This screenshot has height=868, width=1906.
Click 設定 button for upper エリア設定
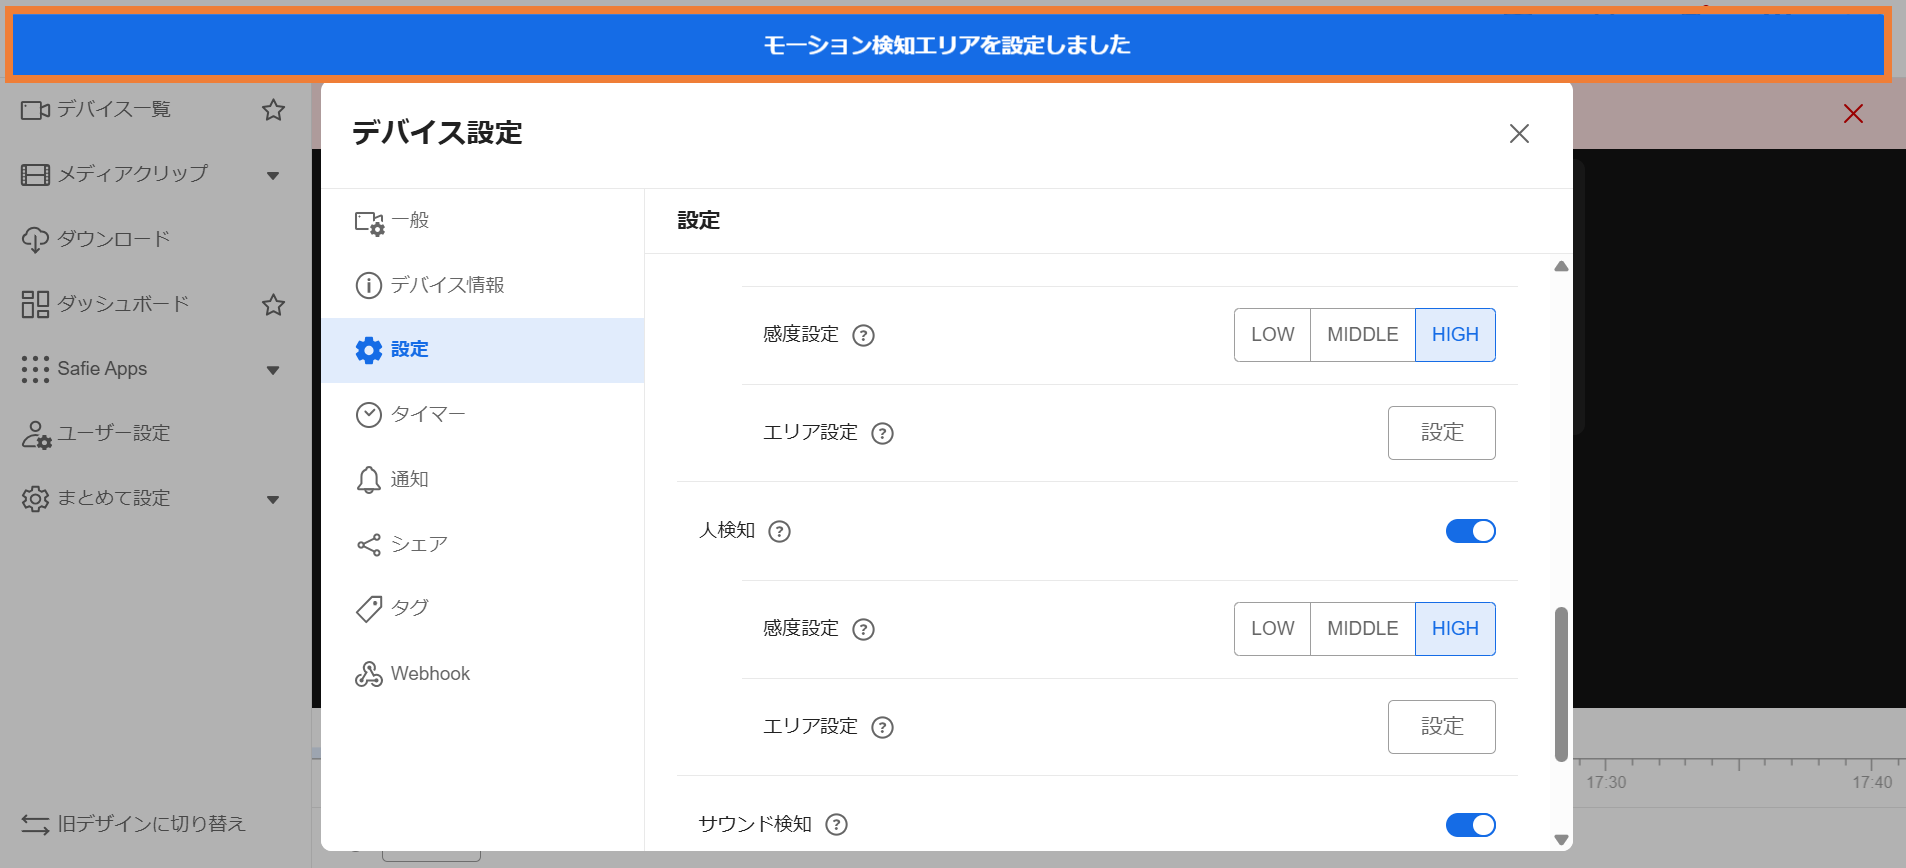click(1441, 433)
